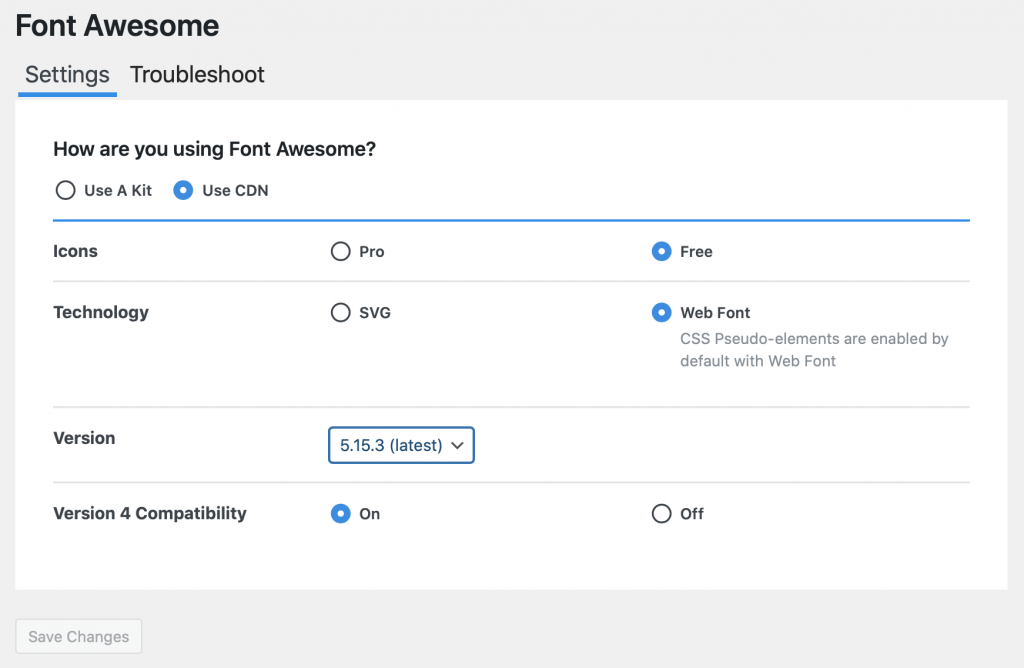Screen dimensions: 1024x668
Task: Switch to the Settings tab
Action: pyautogui.click(x=67, y=74)
